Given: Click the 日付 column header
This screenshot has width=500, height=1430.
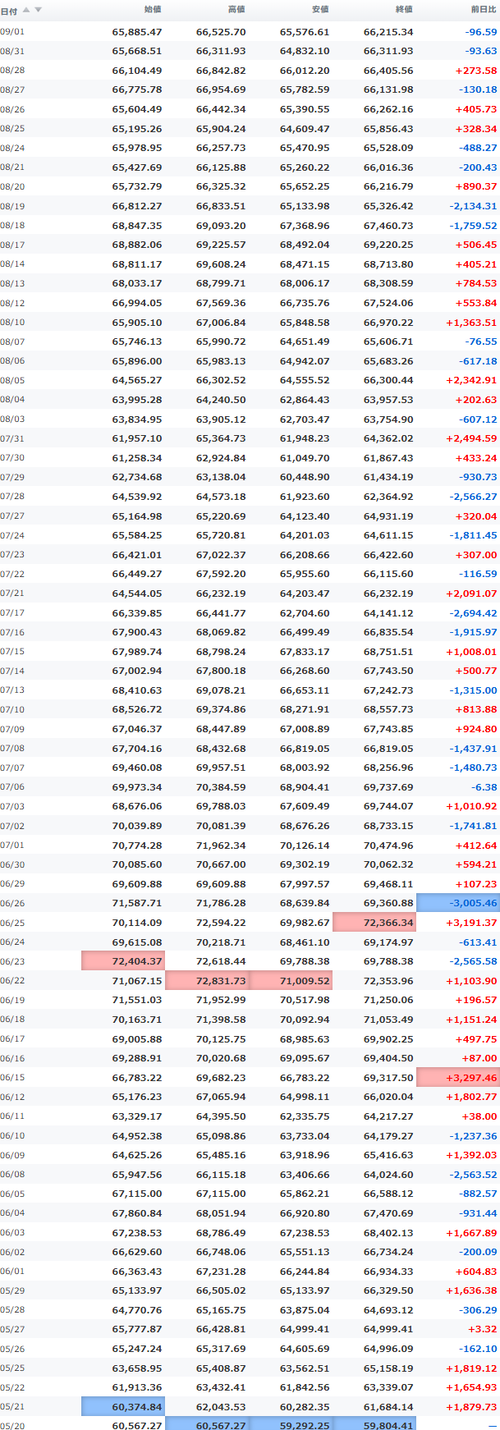Looking at the screenshot, I should click(x=9, y=10).
